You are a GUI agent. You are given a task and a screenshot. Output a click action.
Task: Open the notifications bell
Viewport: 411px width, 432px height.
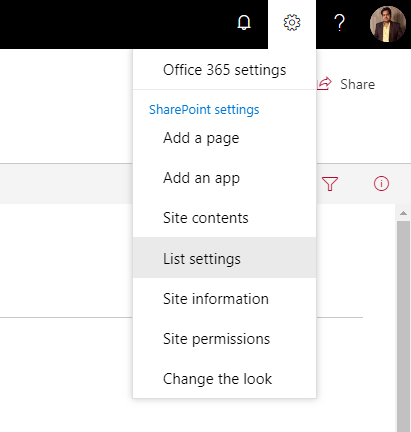[x=244, y=23]
